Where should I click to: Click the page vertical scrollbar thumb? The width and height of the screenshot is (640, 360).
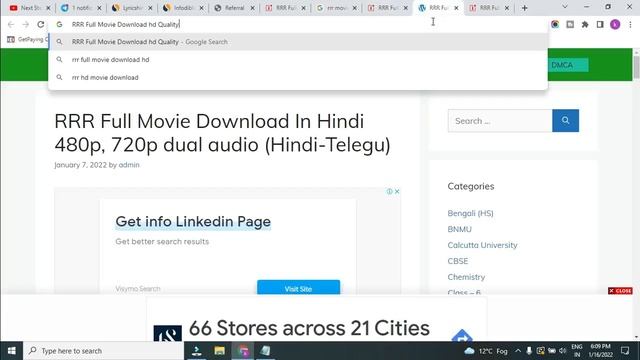636,67
